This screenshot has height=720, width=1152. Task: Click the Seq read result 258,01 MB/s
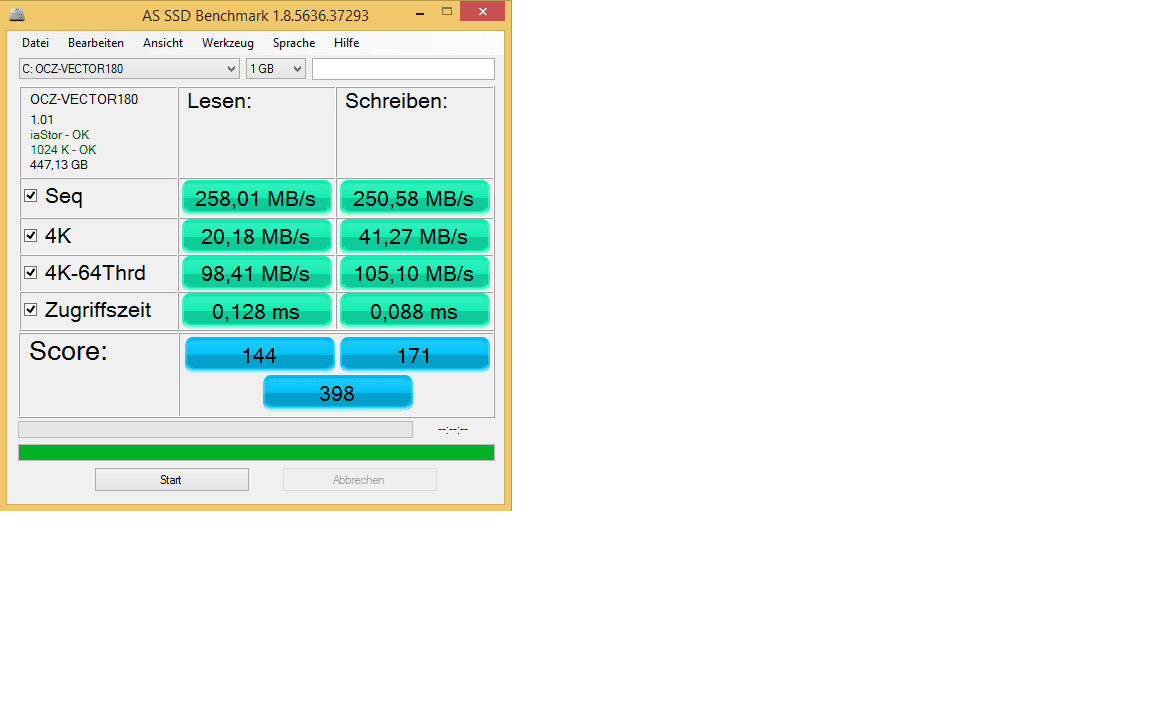(256, 198)
